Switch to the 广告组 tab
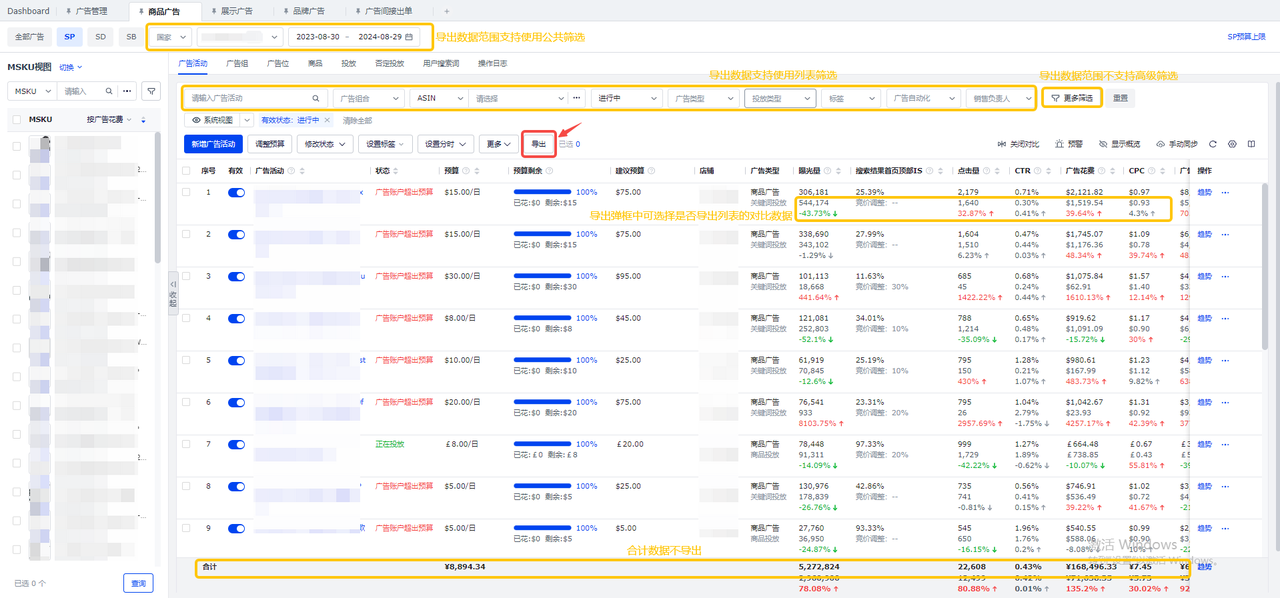1280x598 pixels. coord(237,63)
